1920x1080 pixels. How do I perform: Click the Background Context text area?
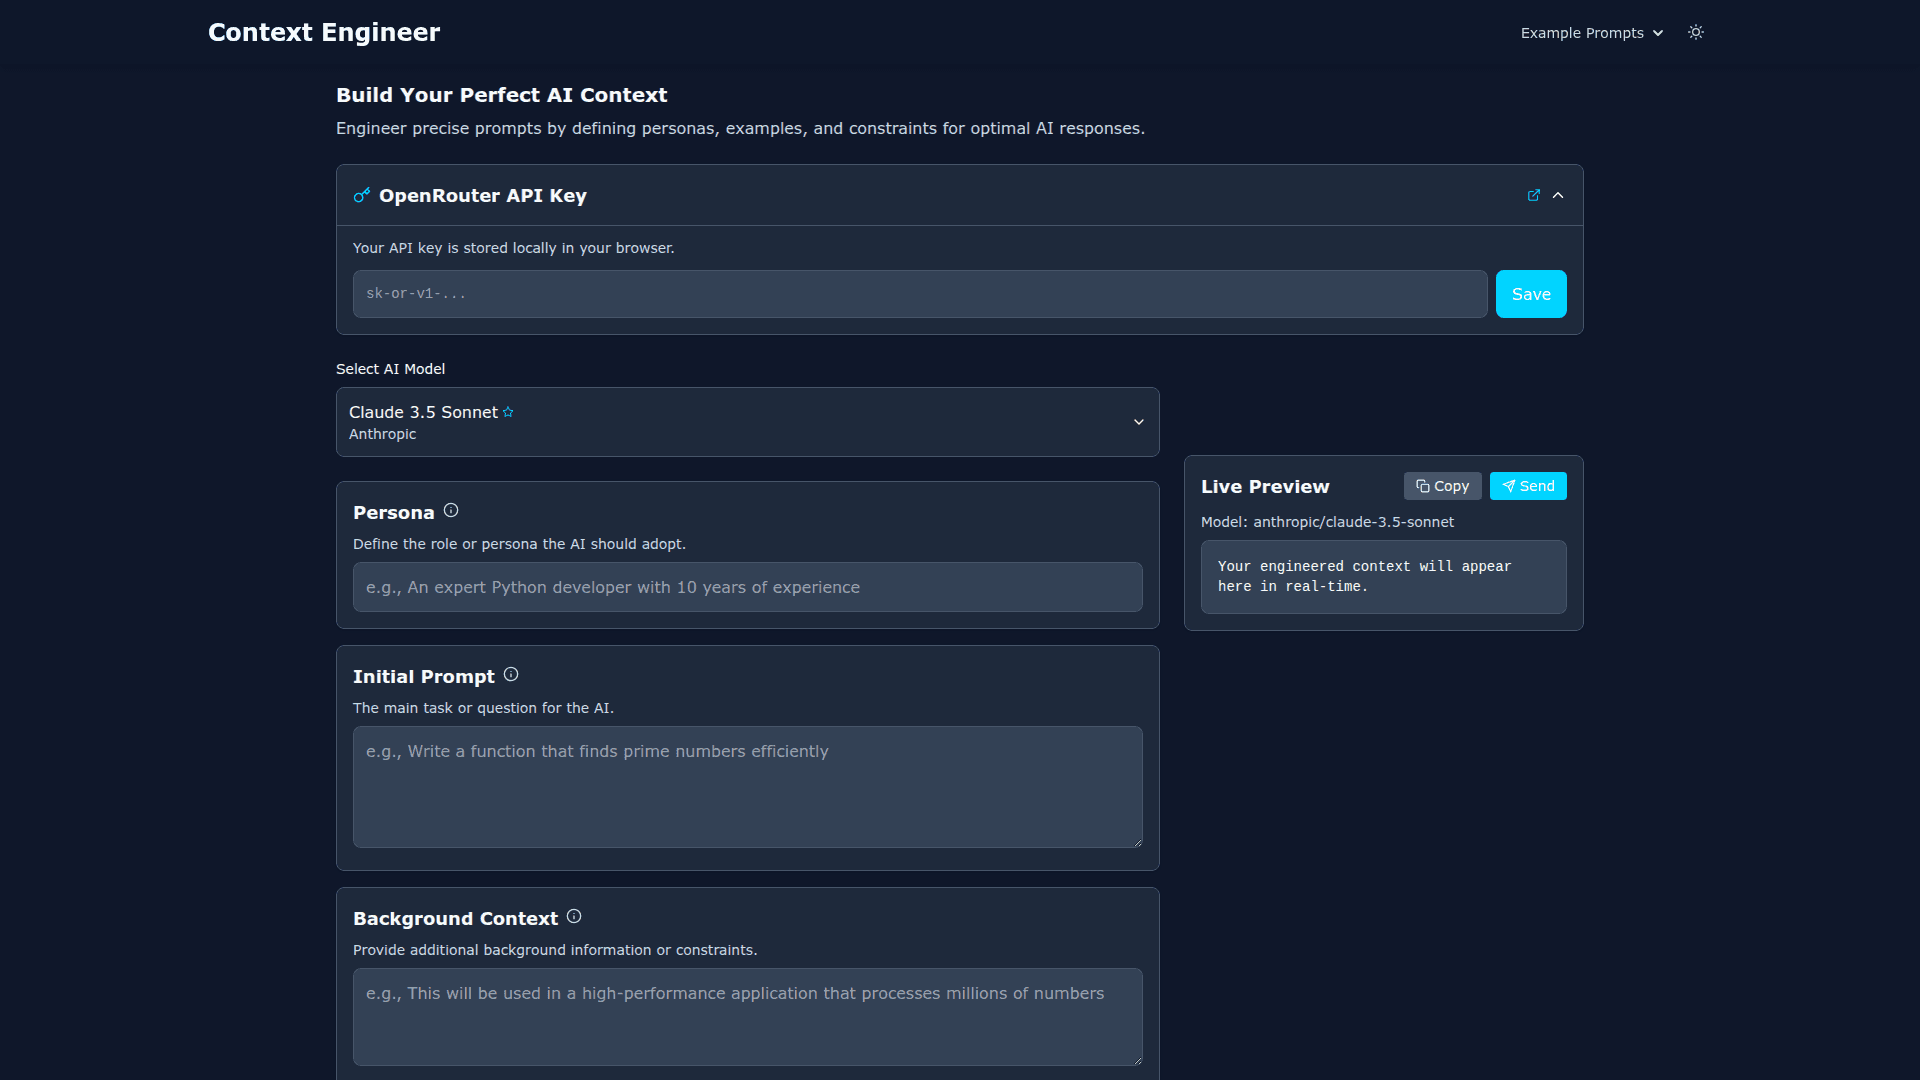pyautogui.click(x=747, y=1016)
